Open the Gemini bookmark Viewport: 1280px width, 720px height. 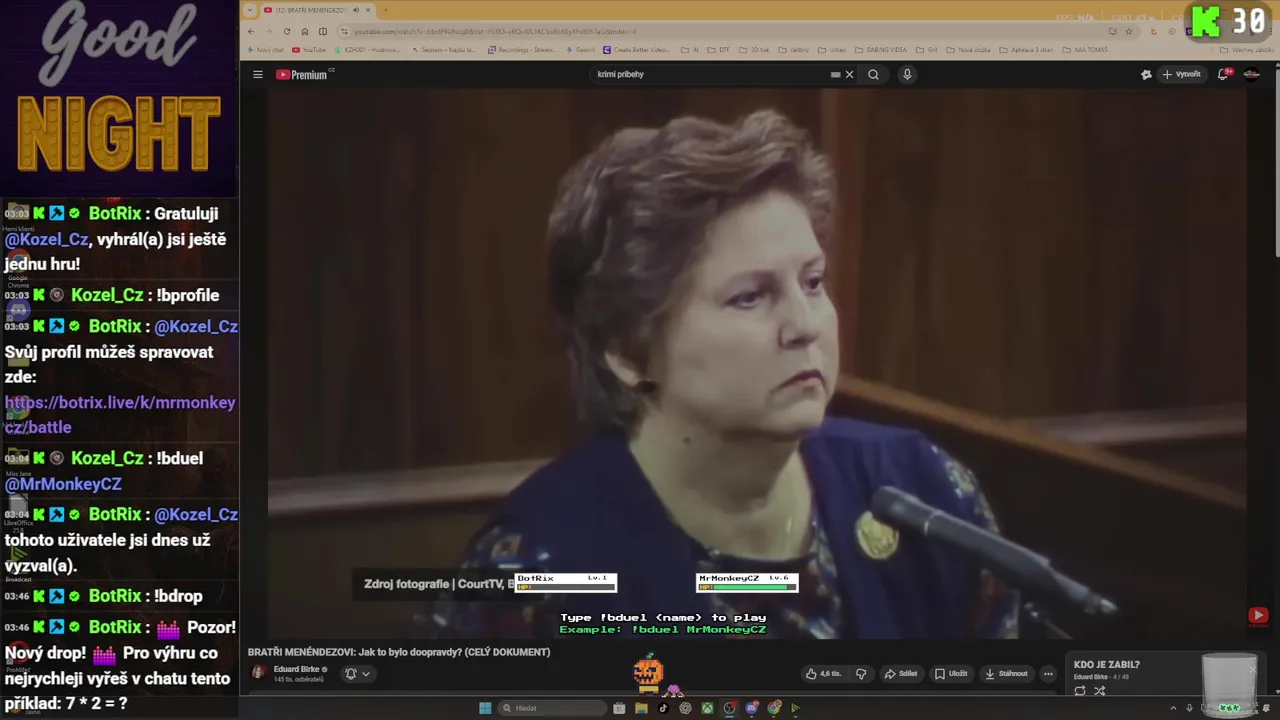click(x=582, y=50)
